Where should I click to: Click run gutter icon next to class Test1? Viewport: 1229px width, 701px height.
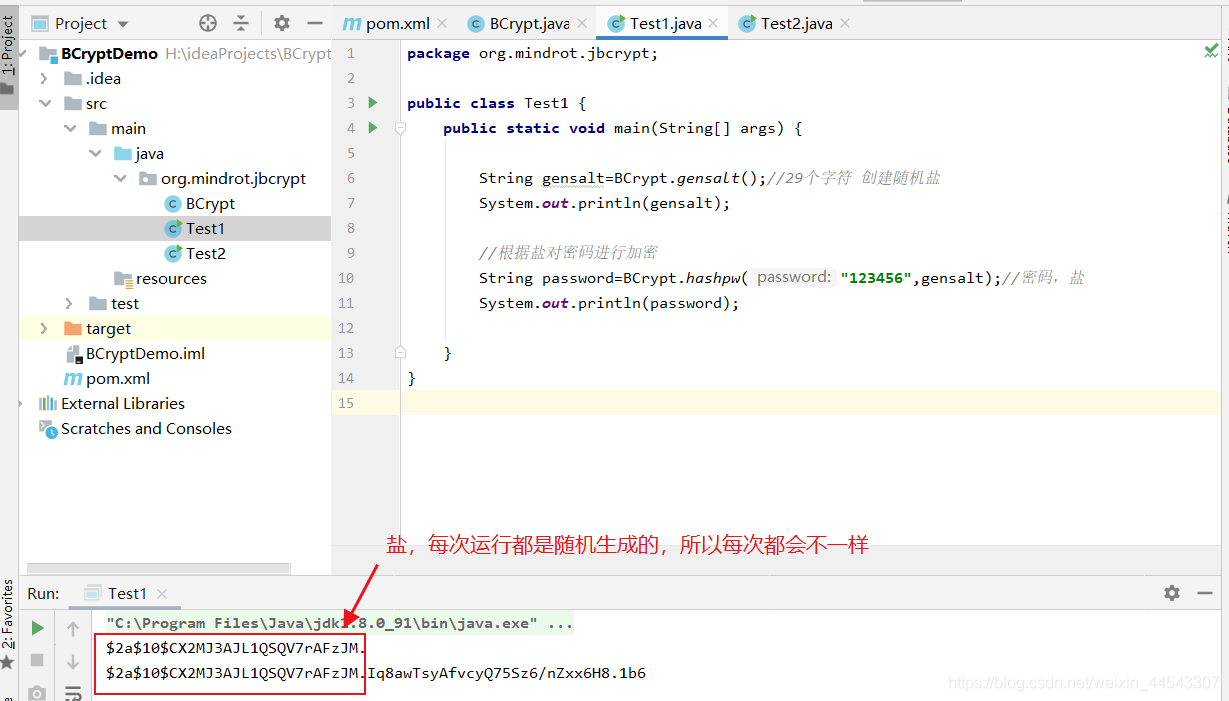[373, 102]
